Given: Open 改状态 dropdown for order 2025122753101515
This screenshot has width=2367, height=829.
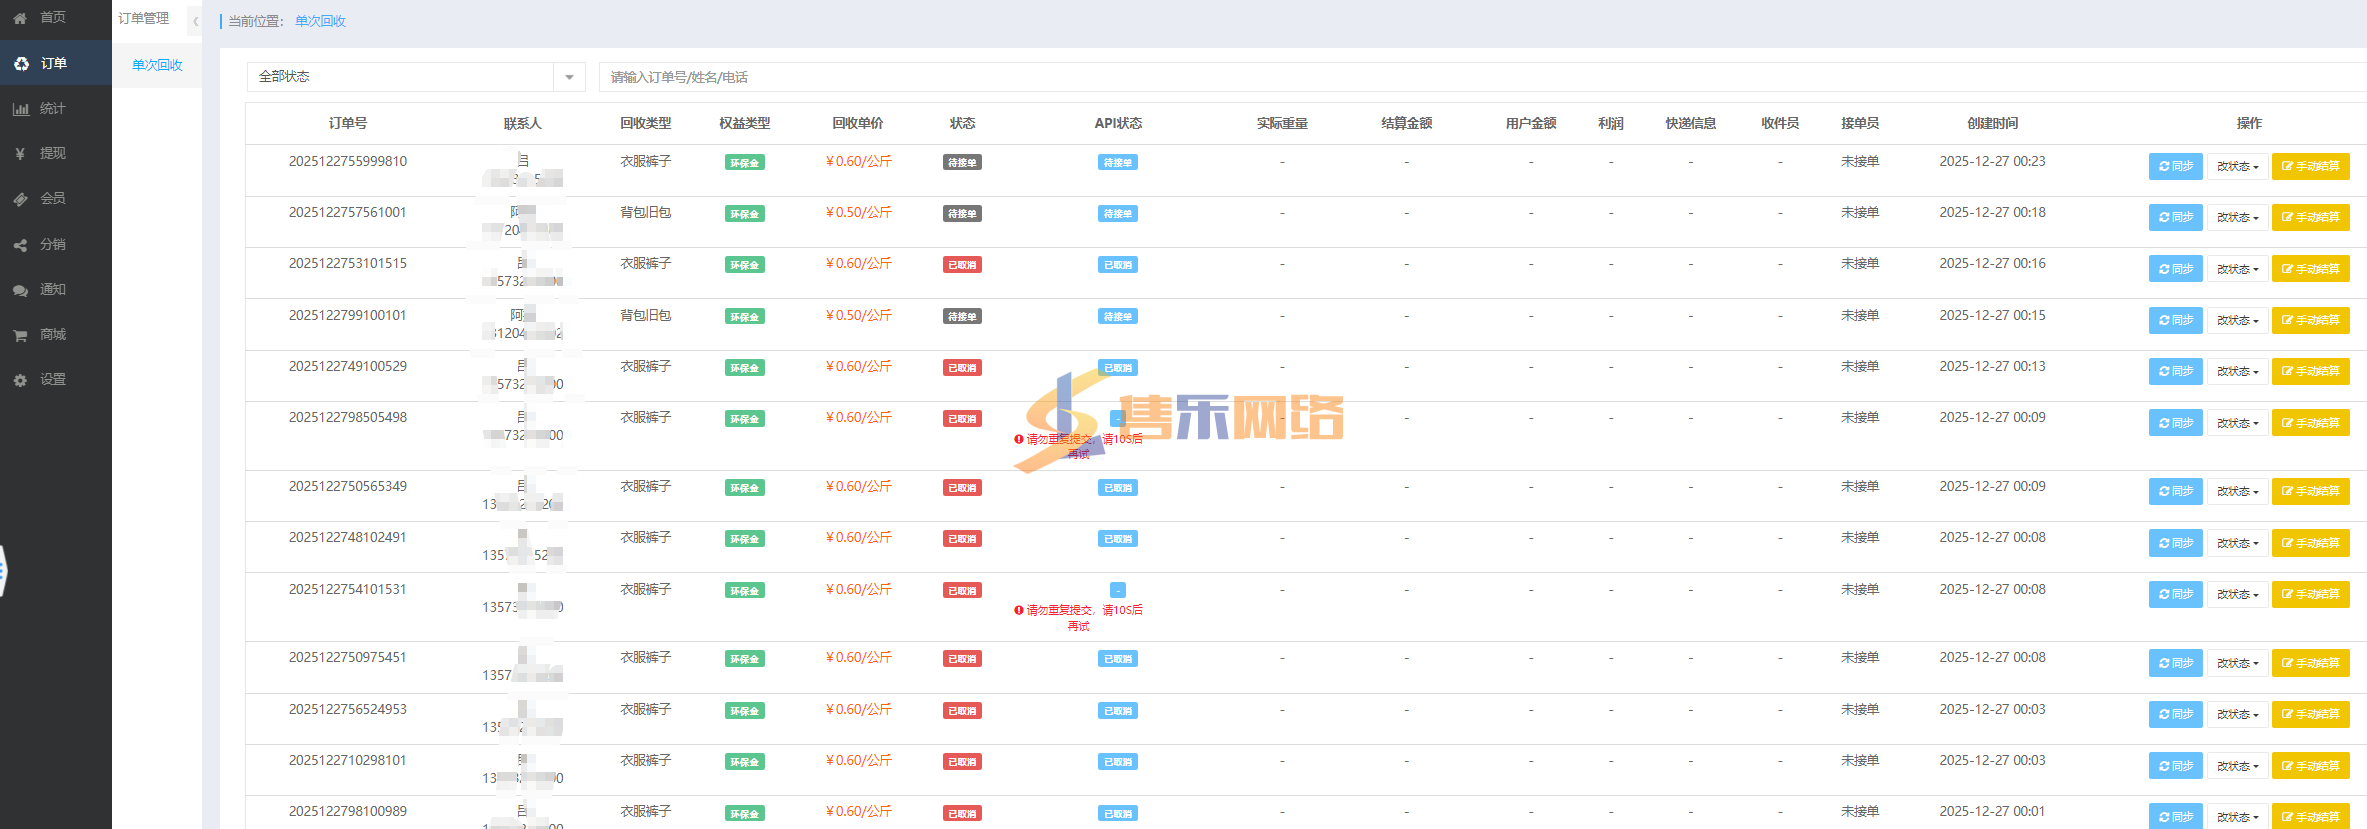Looking at the screenshot, I should click(2237, 269).
